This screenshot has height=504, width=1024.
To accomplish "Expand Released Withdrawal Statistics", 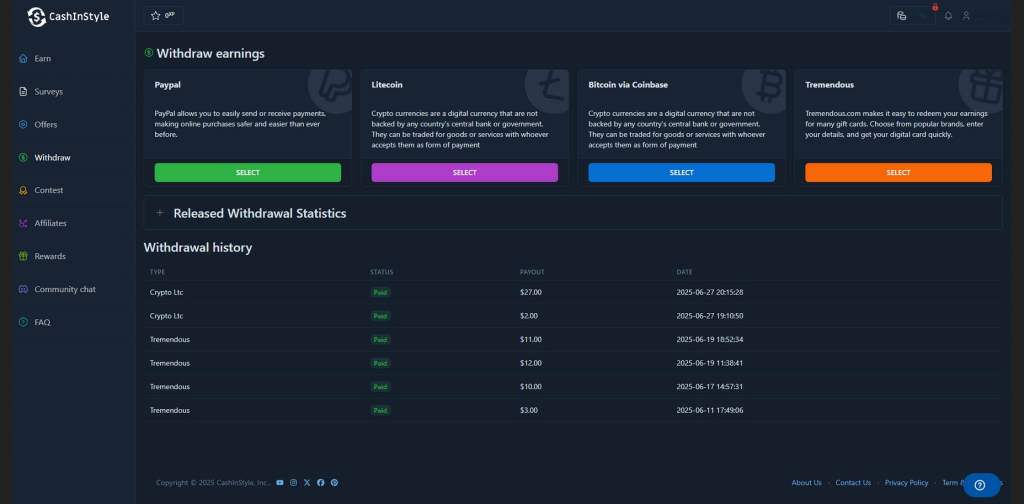I will pos(573,213).
